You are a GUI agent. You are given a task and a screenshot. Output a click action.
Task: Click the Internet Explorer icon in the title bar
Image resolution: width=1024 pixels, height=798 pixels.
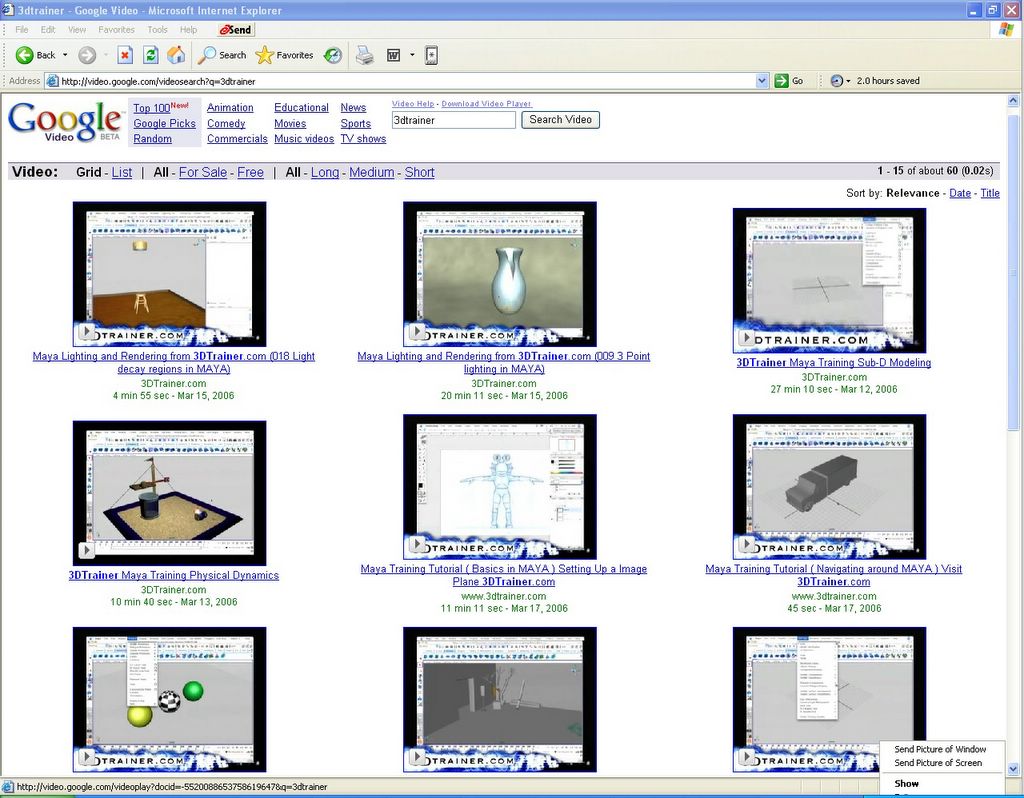pos(8,10)
